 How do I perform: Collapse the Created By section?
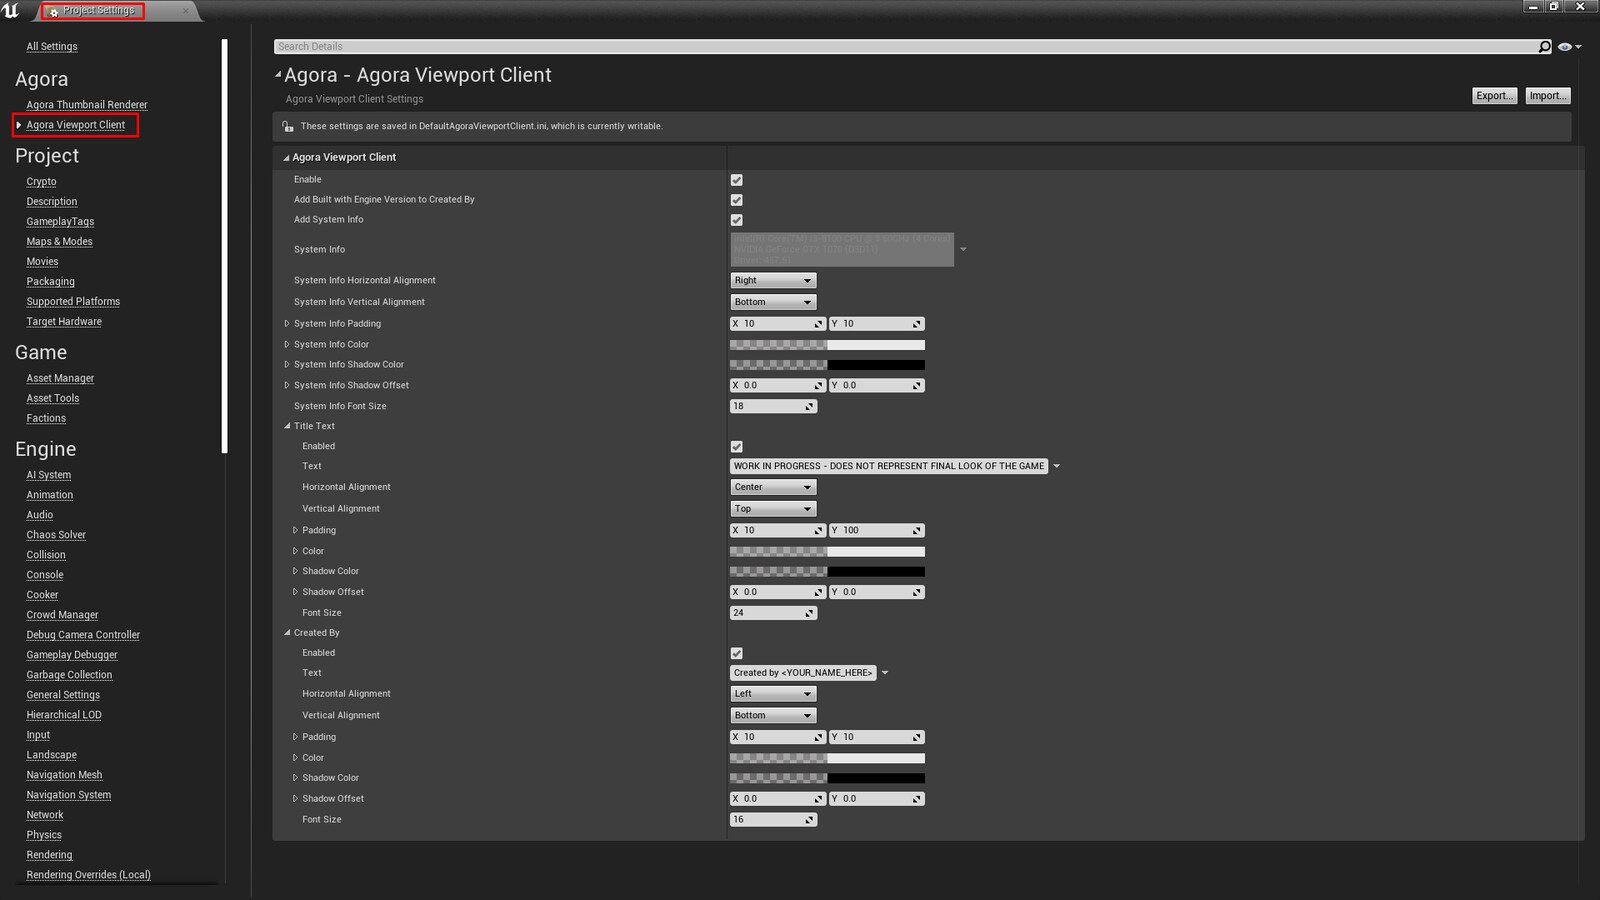tap(287, 633)
